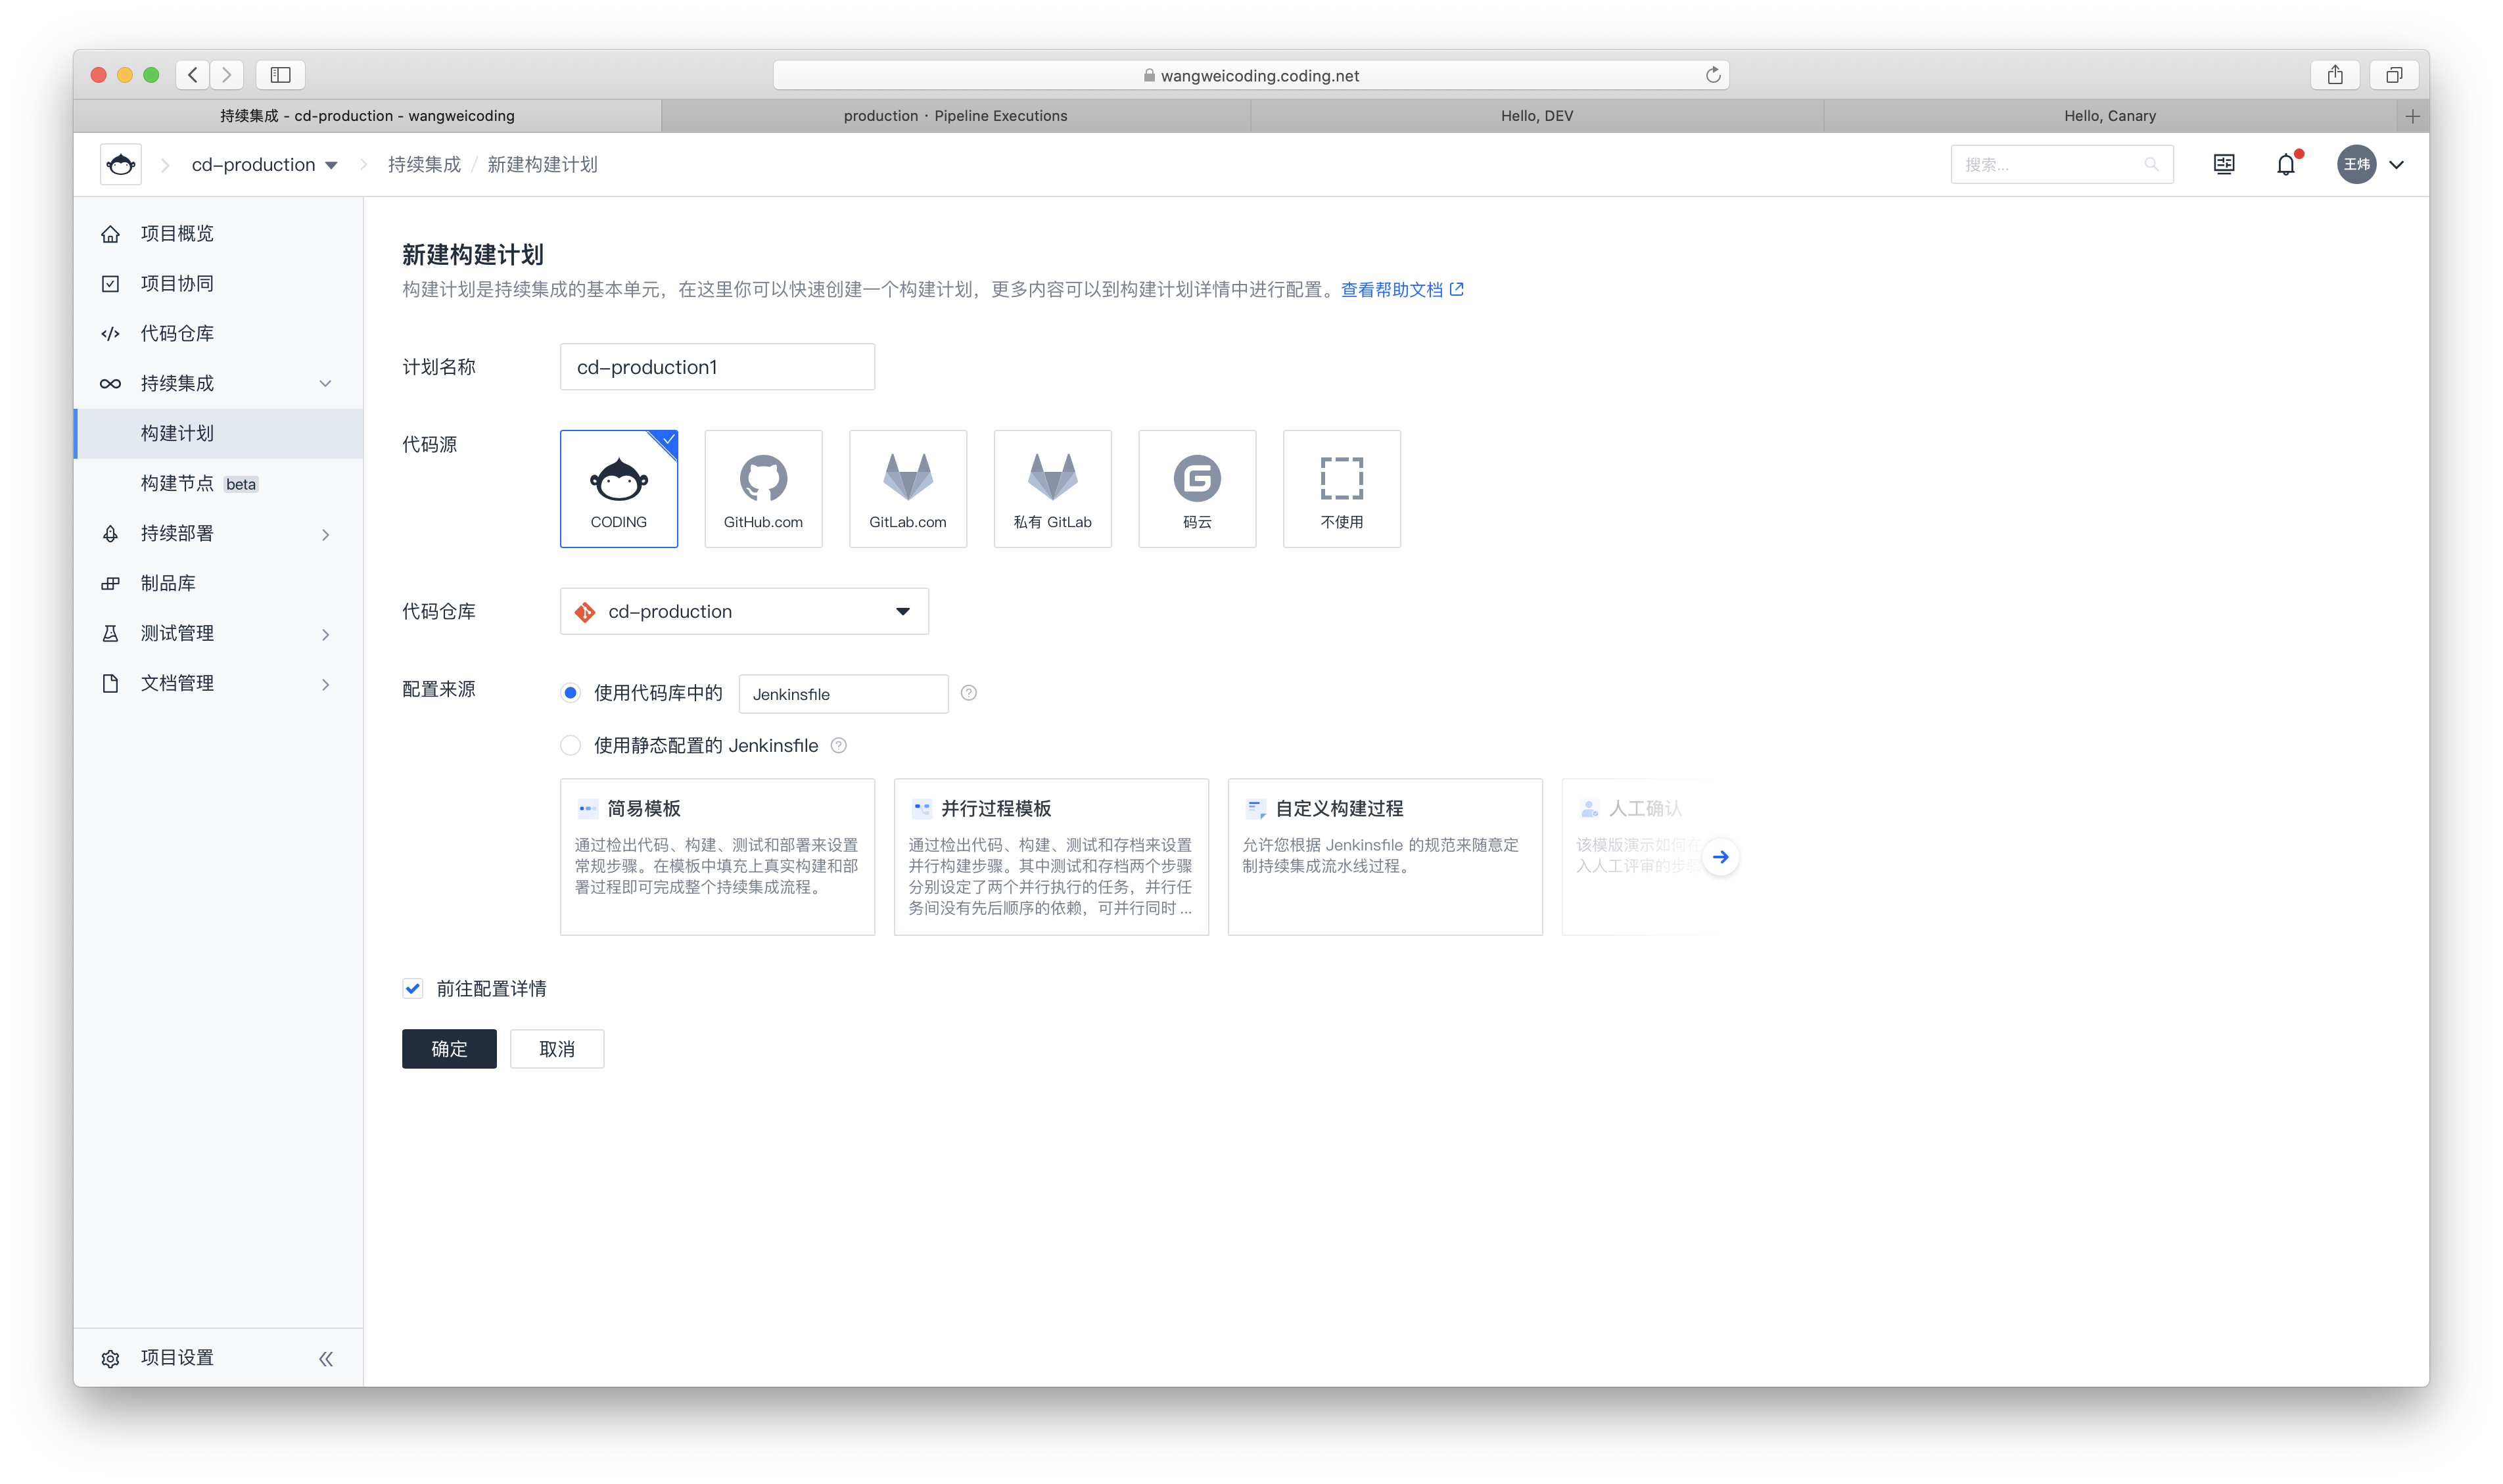Click help icon beside 使用静态配置的 Jenkinsfile
This screenshot has height=1484, width=2503.
point(839,745)
